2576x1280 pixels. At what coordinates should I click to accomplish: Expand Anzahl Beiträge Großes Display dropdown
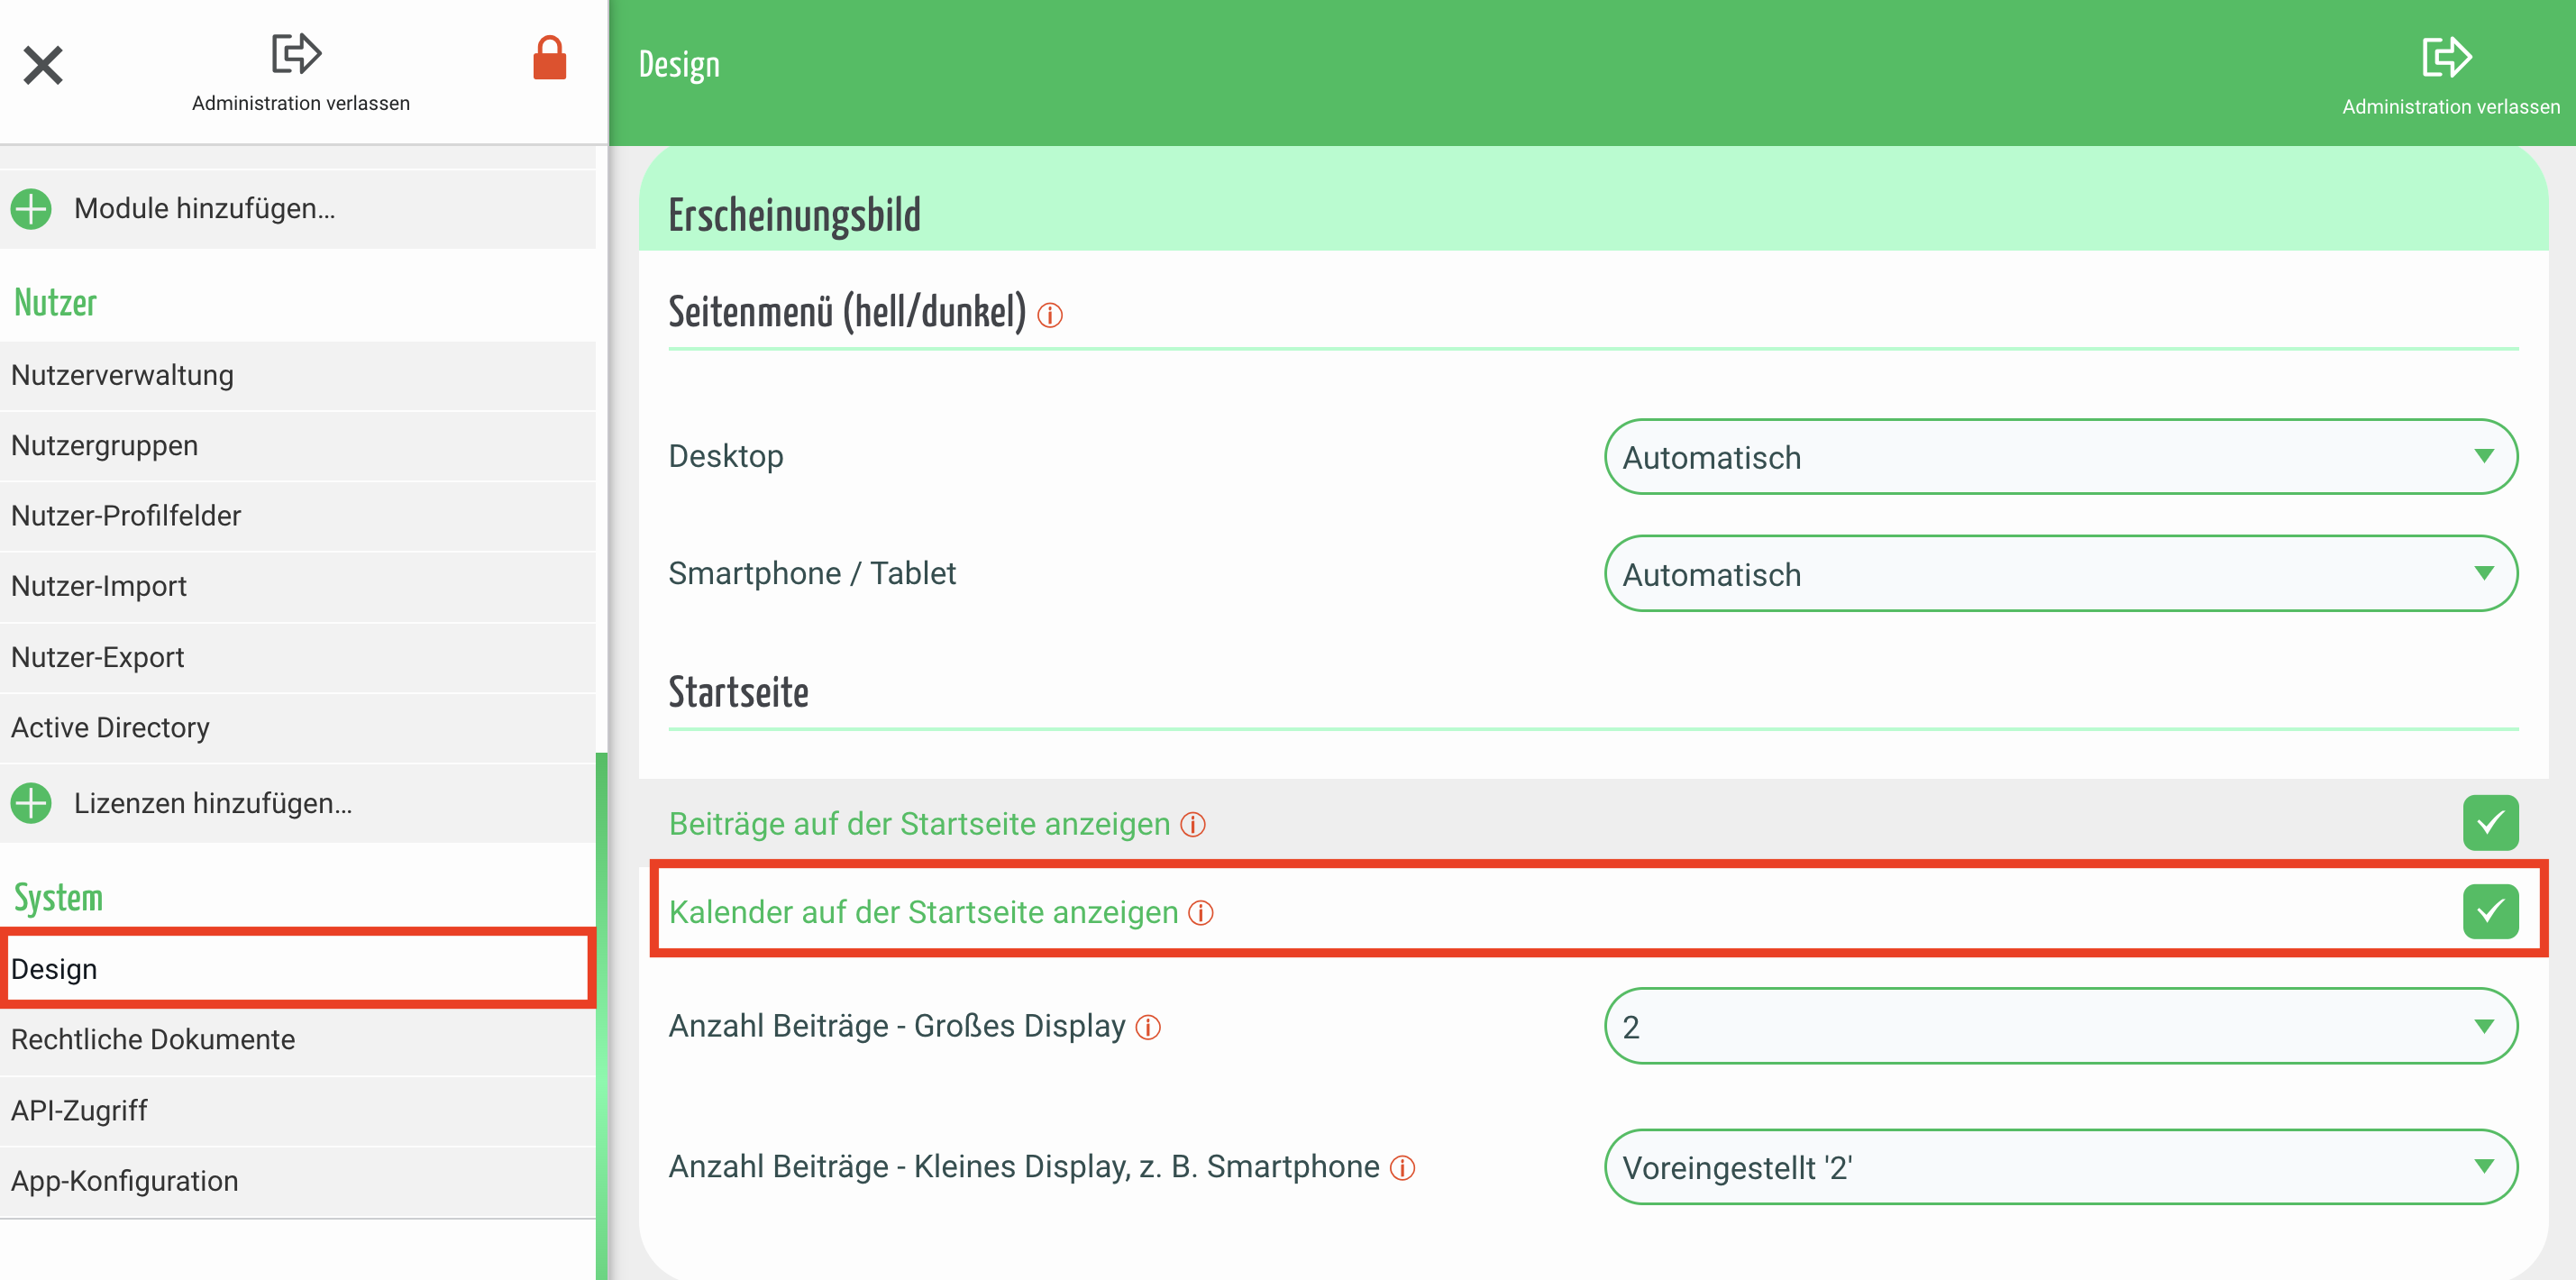coord(2060,1027)
